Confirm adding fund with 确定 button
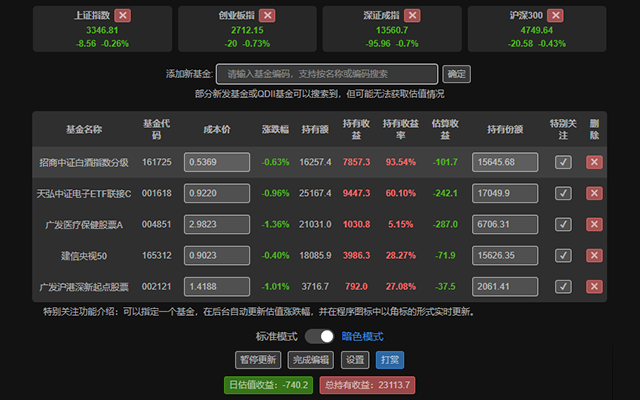The image size is (640, 400). 456,74
